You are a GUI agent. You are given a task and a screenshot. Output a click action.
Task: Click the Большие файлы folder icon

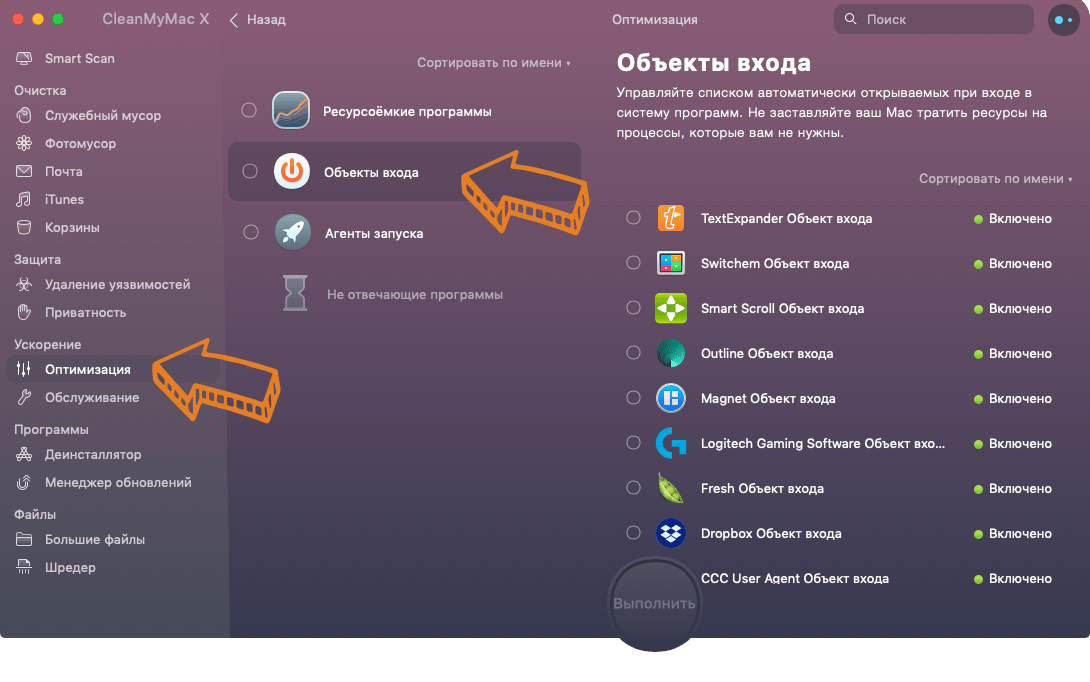24,539
